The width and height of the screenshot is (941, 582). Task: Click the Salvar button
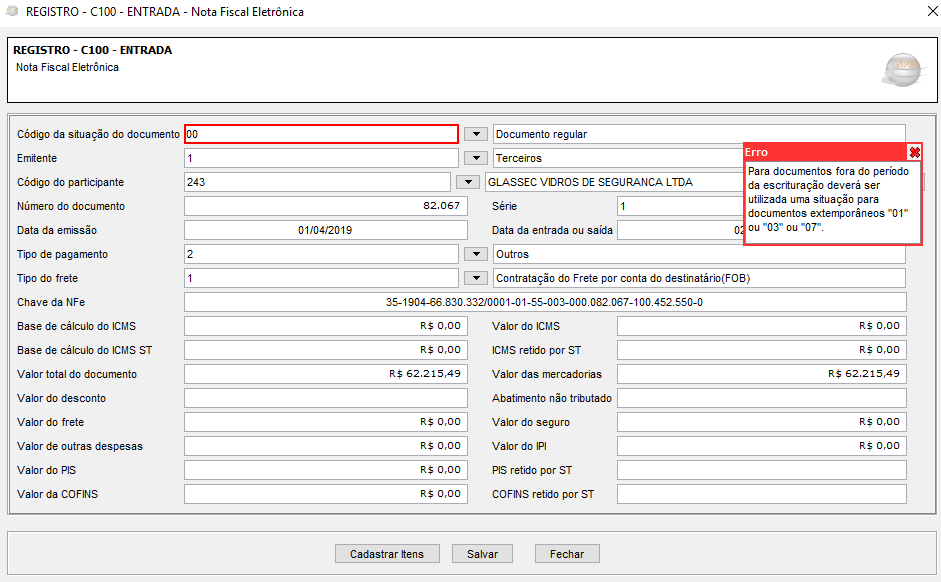tap(482, 554)
